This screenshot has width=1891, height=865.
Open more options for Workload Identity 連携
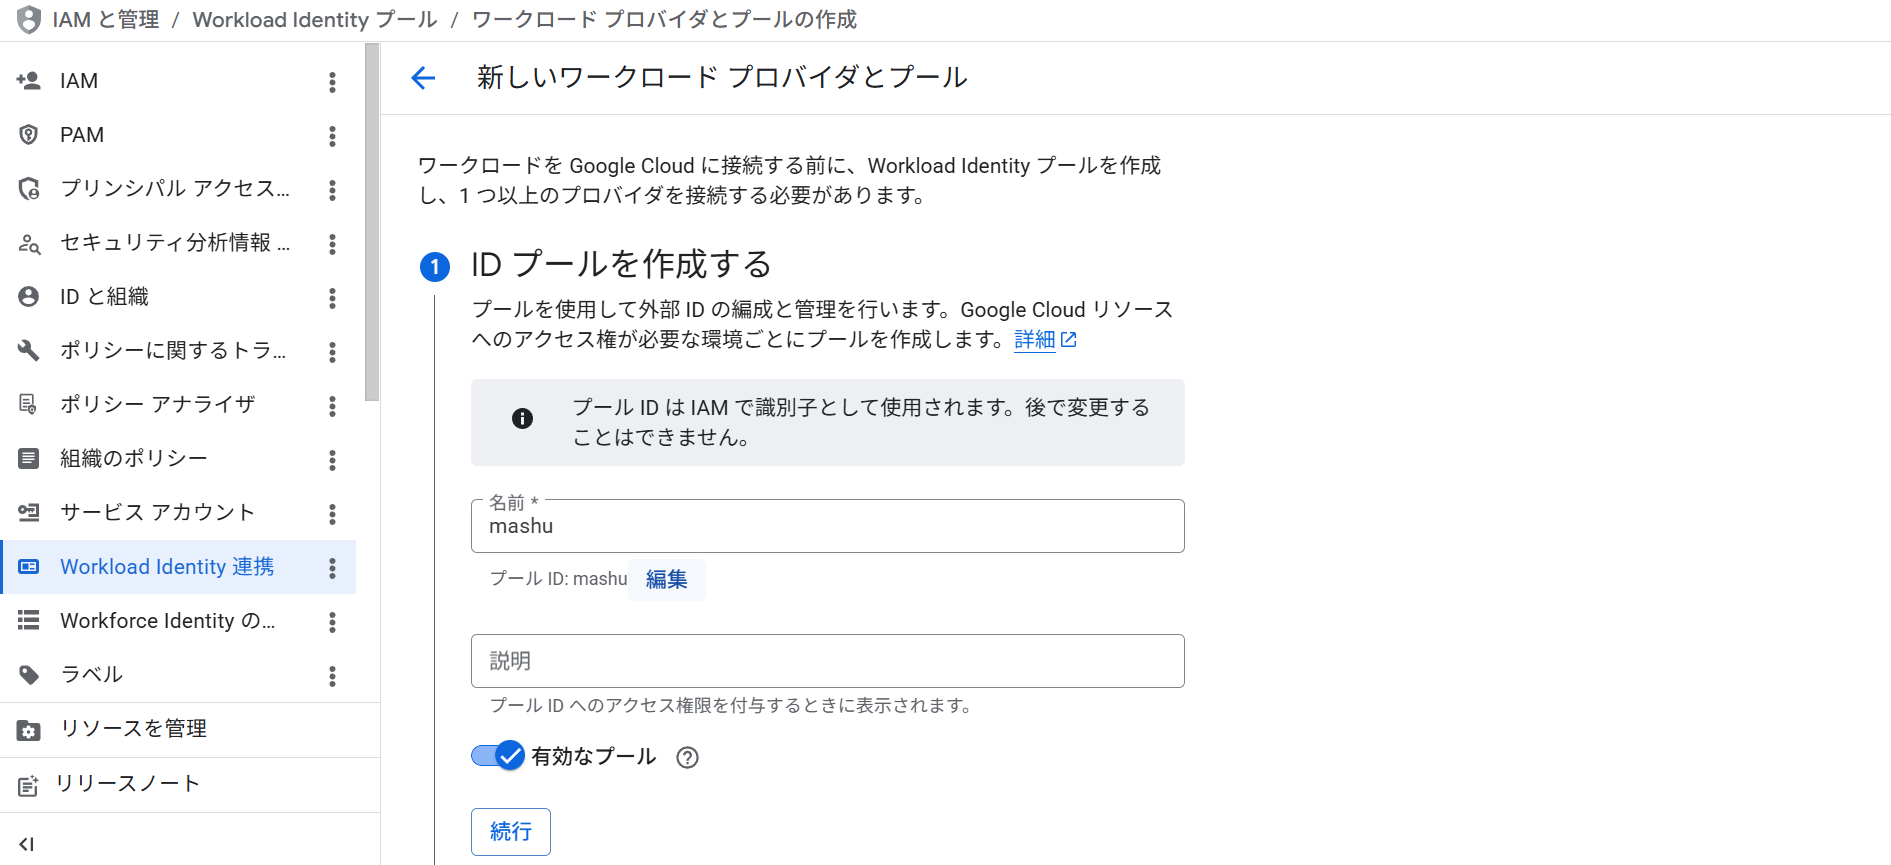[333, 568]
